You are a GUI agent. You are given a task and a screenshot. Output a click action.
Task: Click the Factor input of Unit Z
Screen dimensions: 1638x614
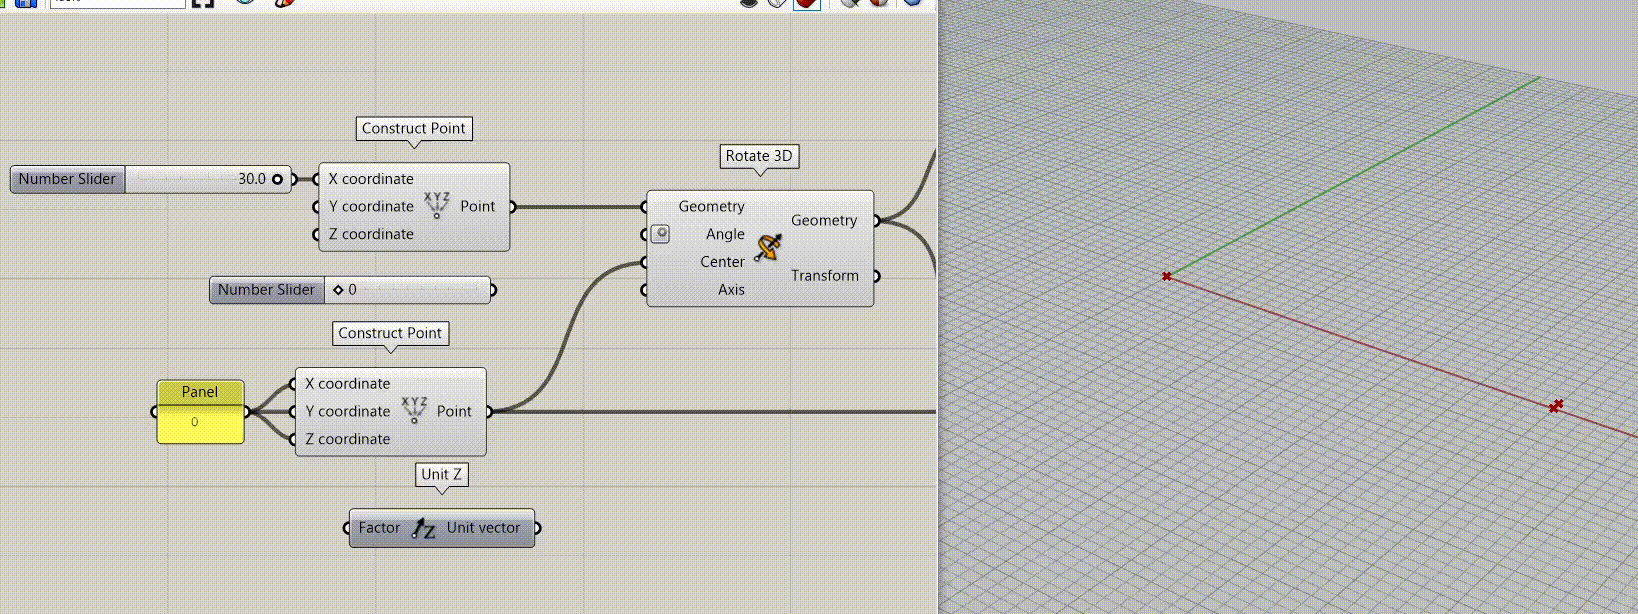coord(379,528)
